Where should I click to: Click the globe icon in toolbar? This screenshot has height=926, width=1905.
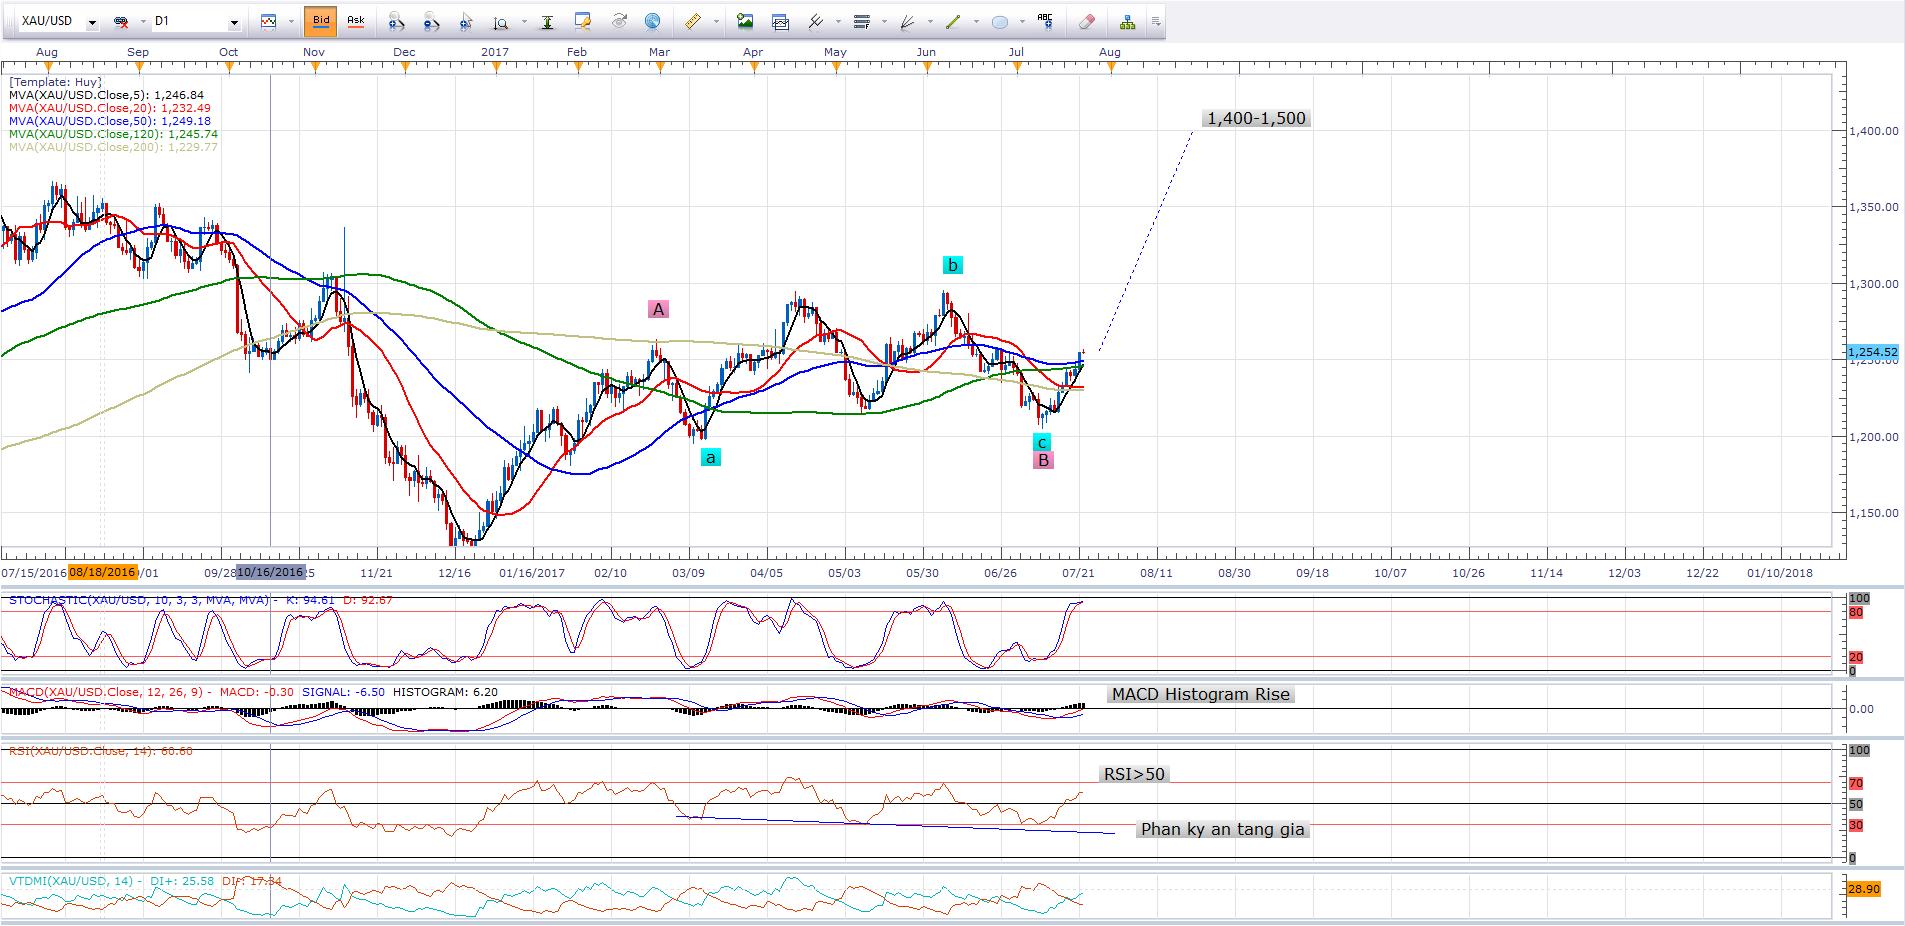pos(652,22)
